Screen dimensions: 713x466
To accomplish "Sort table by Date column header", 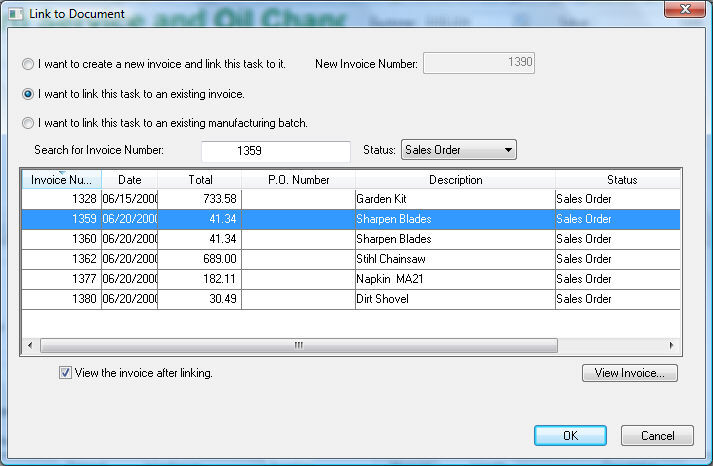I will pyautogui.click(x=129, y=180).
